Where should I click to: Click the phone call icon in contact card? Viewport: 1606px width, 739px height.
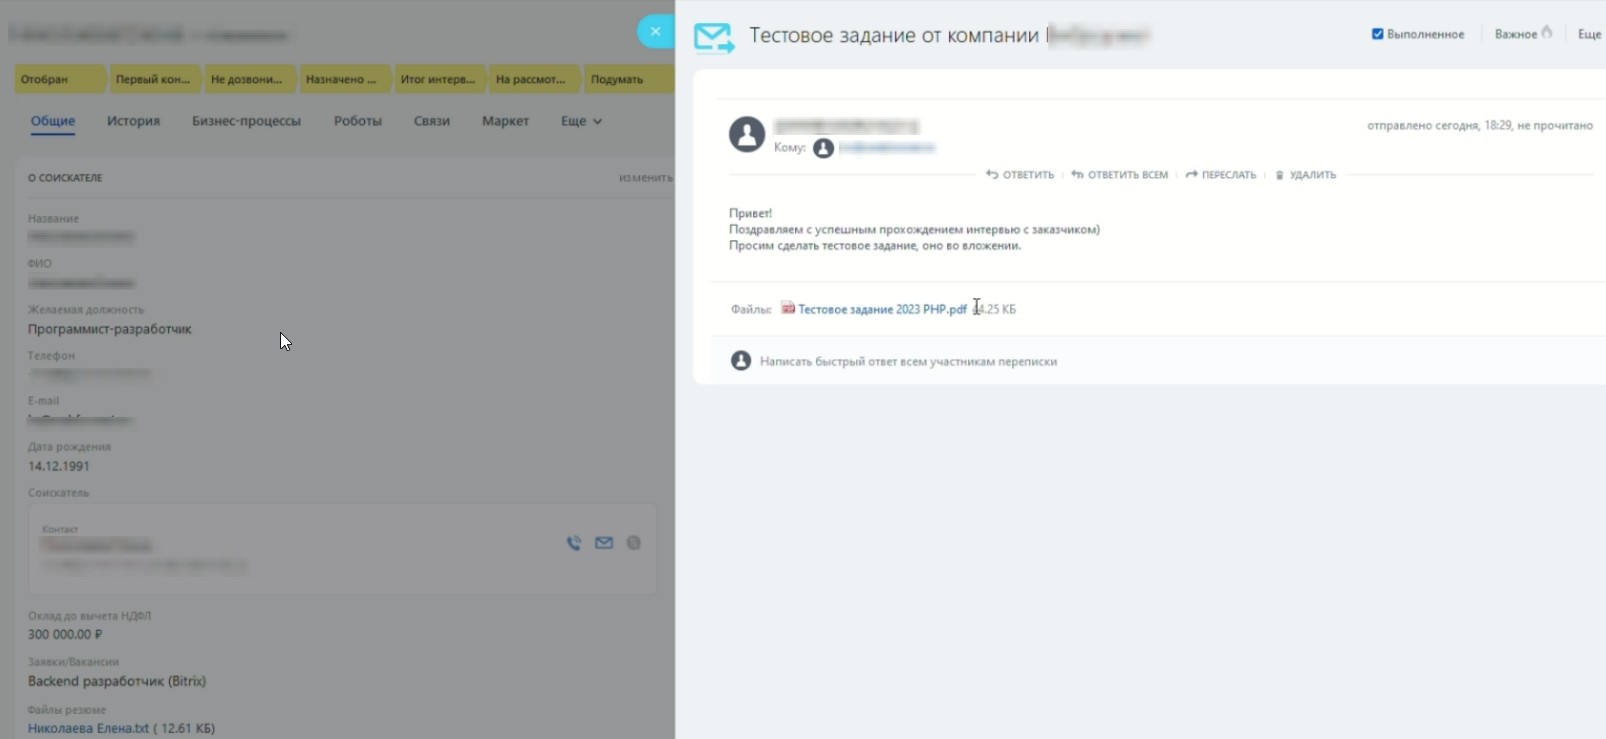(x=574, y=543)
